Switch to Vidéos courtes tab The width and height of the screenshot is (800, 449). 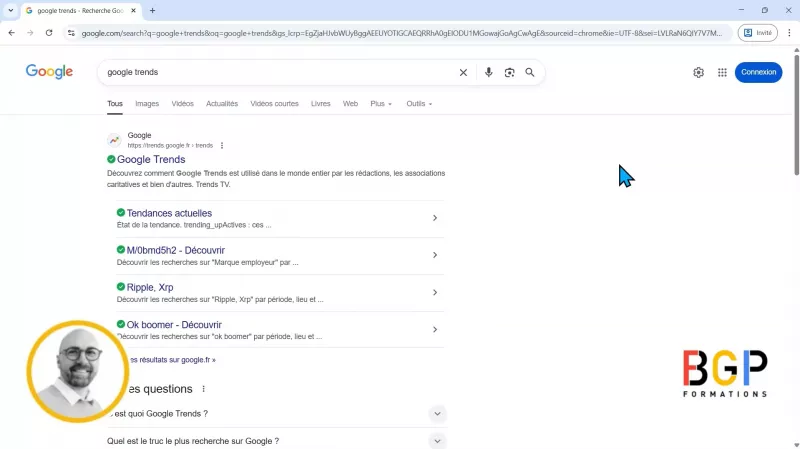[x=274, y=104]
